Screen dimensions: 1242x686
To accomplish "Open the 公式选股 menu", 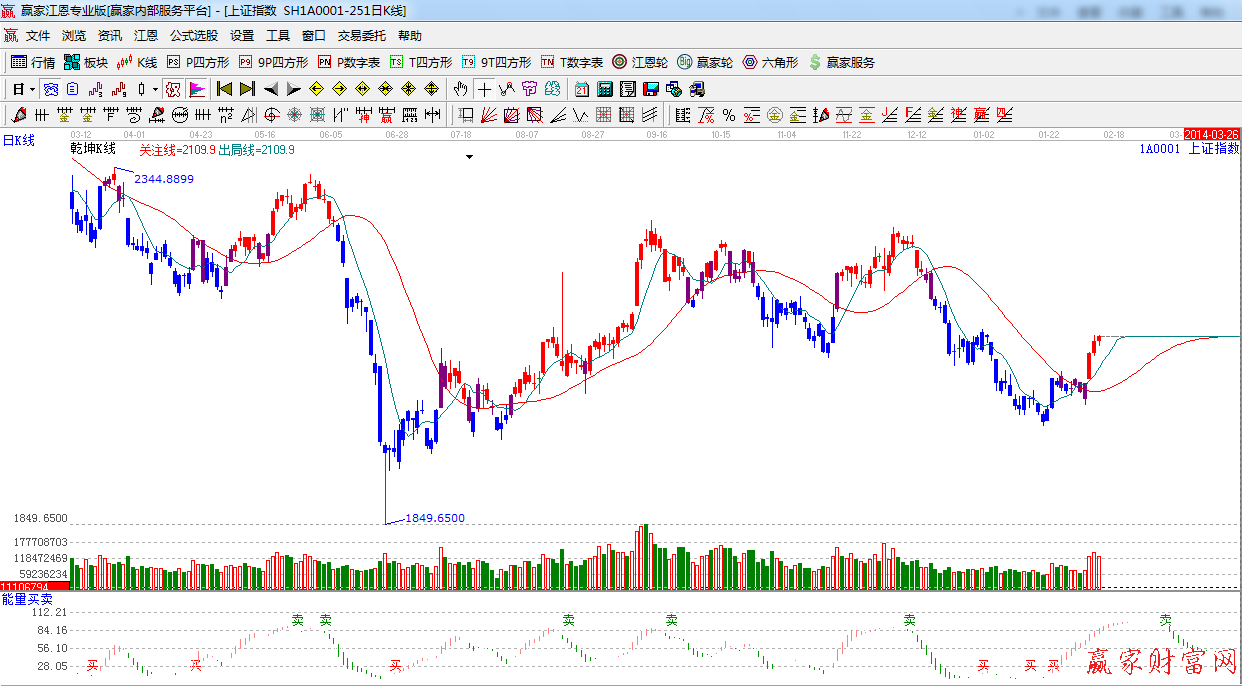I will (193, 35).
